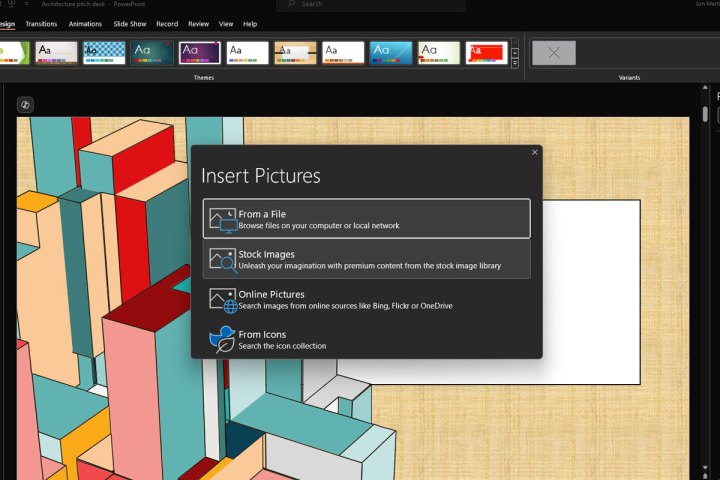The height and width of the screenshot is (480, 720).
Task: Go to the Record tab
Action: (167, 23)
